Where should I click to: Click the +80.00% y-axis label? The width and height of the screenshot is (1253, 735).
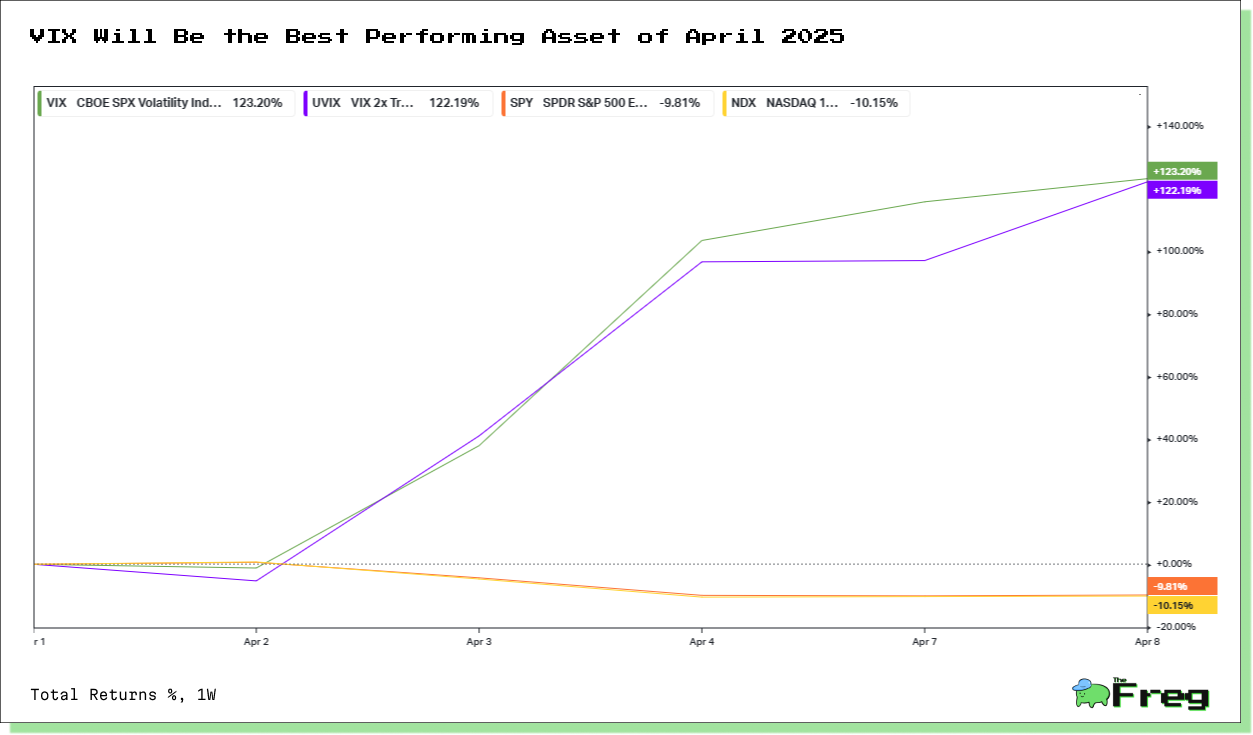pos(1179,314)
